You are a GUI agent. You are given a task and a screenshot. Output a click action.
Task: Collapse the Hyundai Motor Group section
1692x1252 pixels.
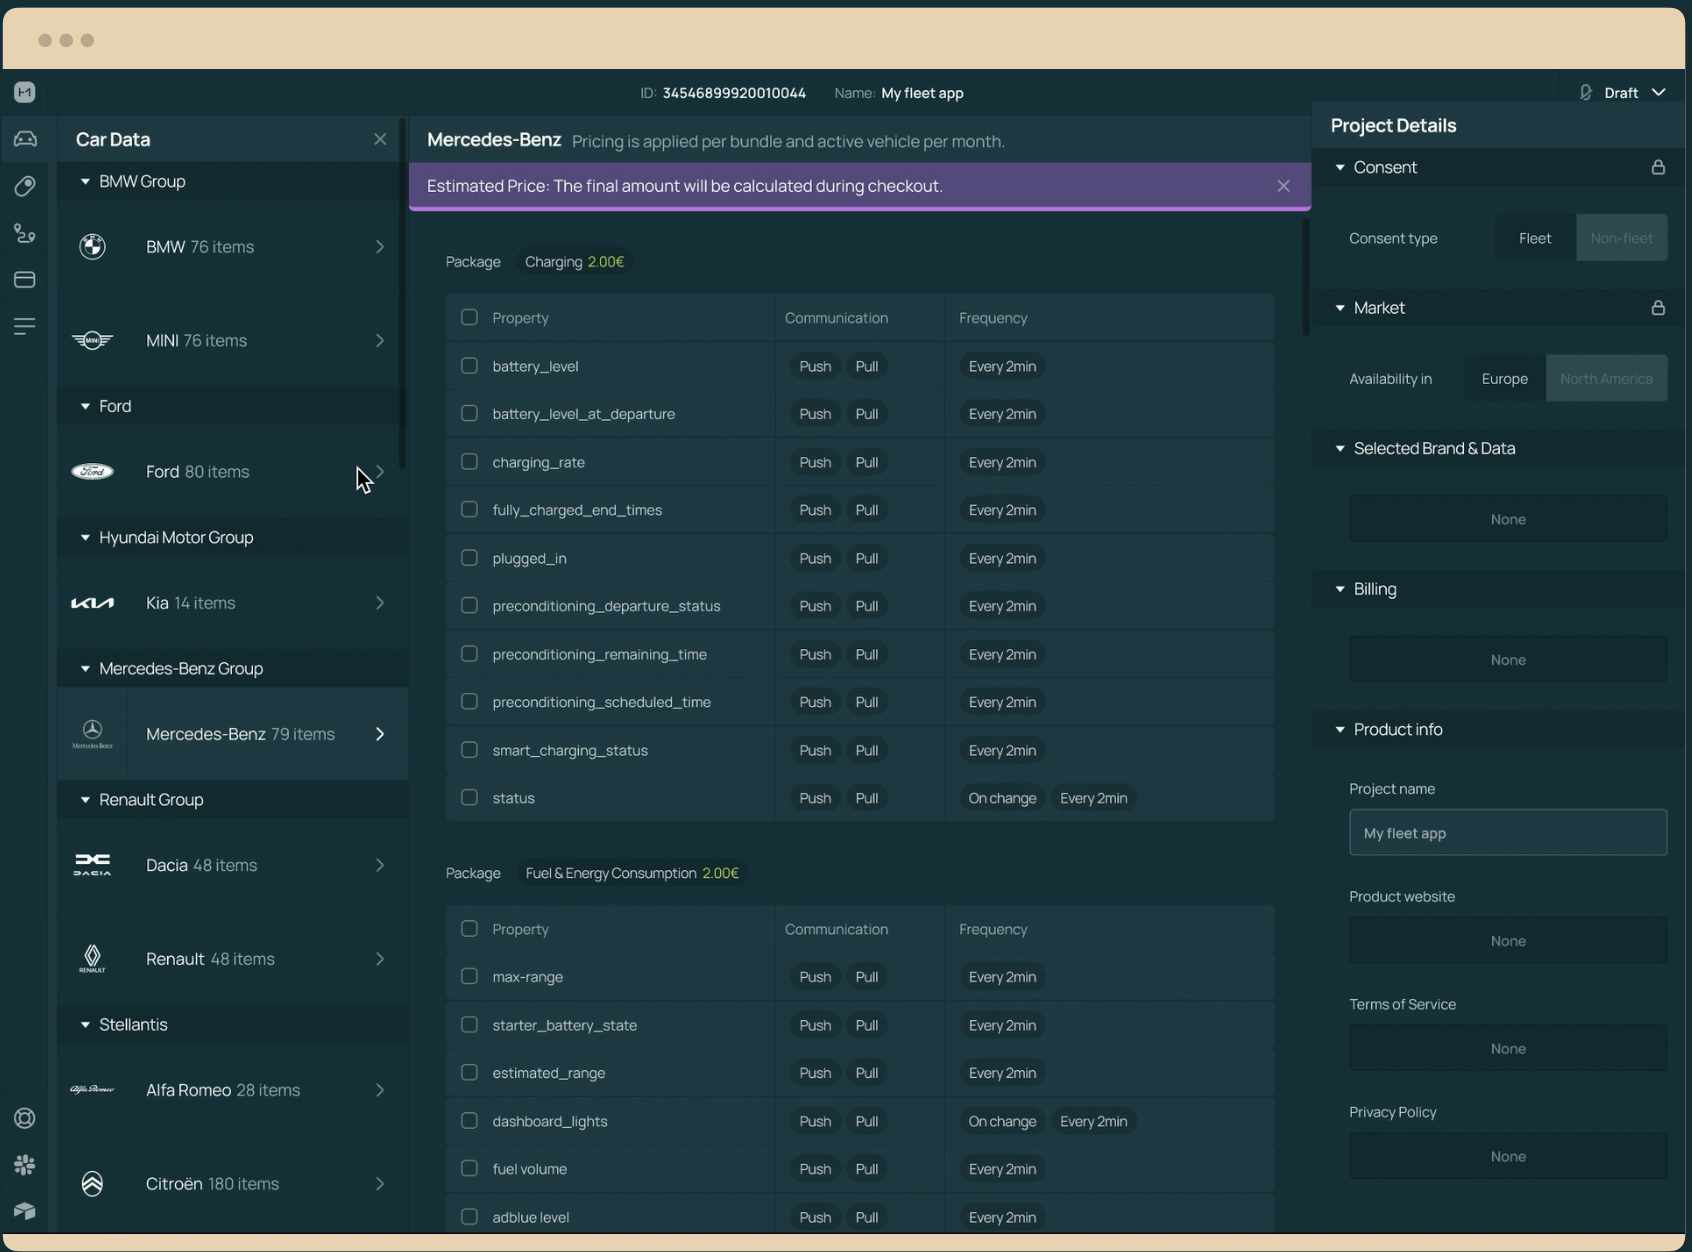tap(85, 537)
